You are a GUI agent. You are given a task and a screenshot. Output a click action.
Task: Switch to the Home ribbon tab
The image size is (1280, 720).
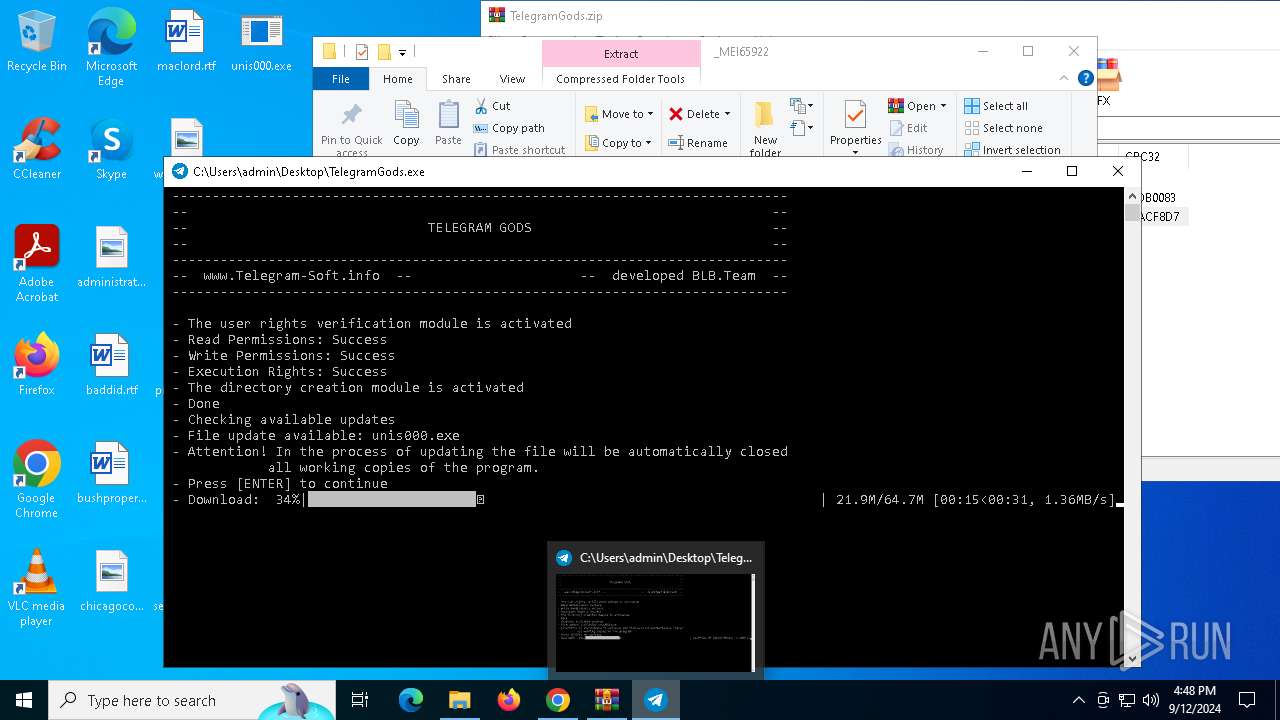[x=397, y=79]
